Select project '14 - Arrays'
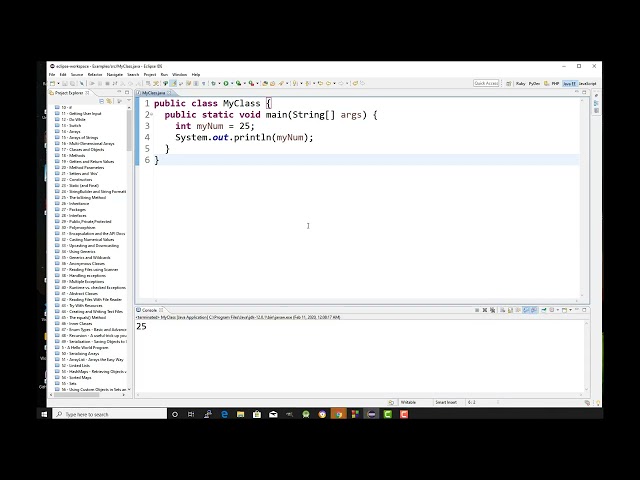640x480 pixels. coord(71,131)
